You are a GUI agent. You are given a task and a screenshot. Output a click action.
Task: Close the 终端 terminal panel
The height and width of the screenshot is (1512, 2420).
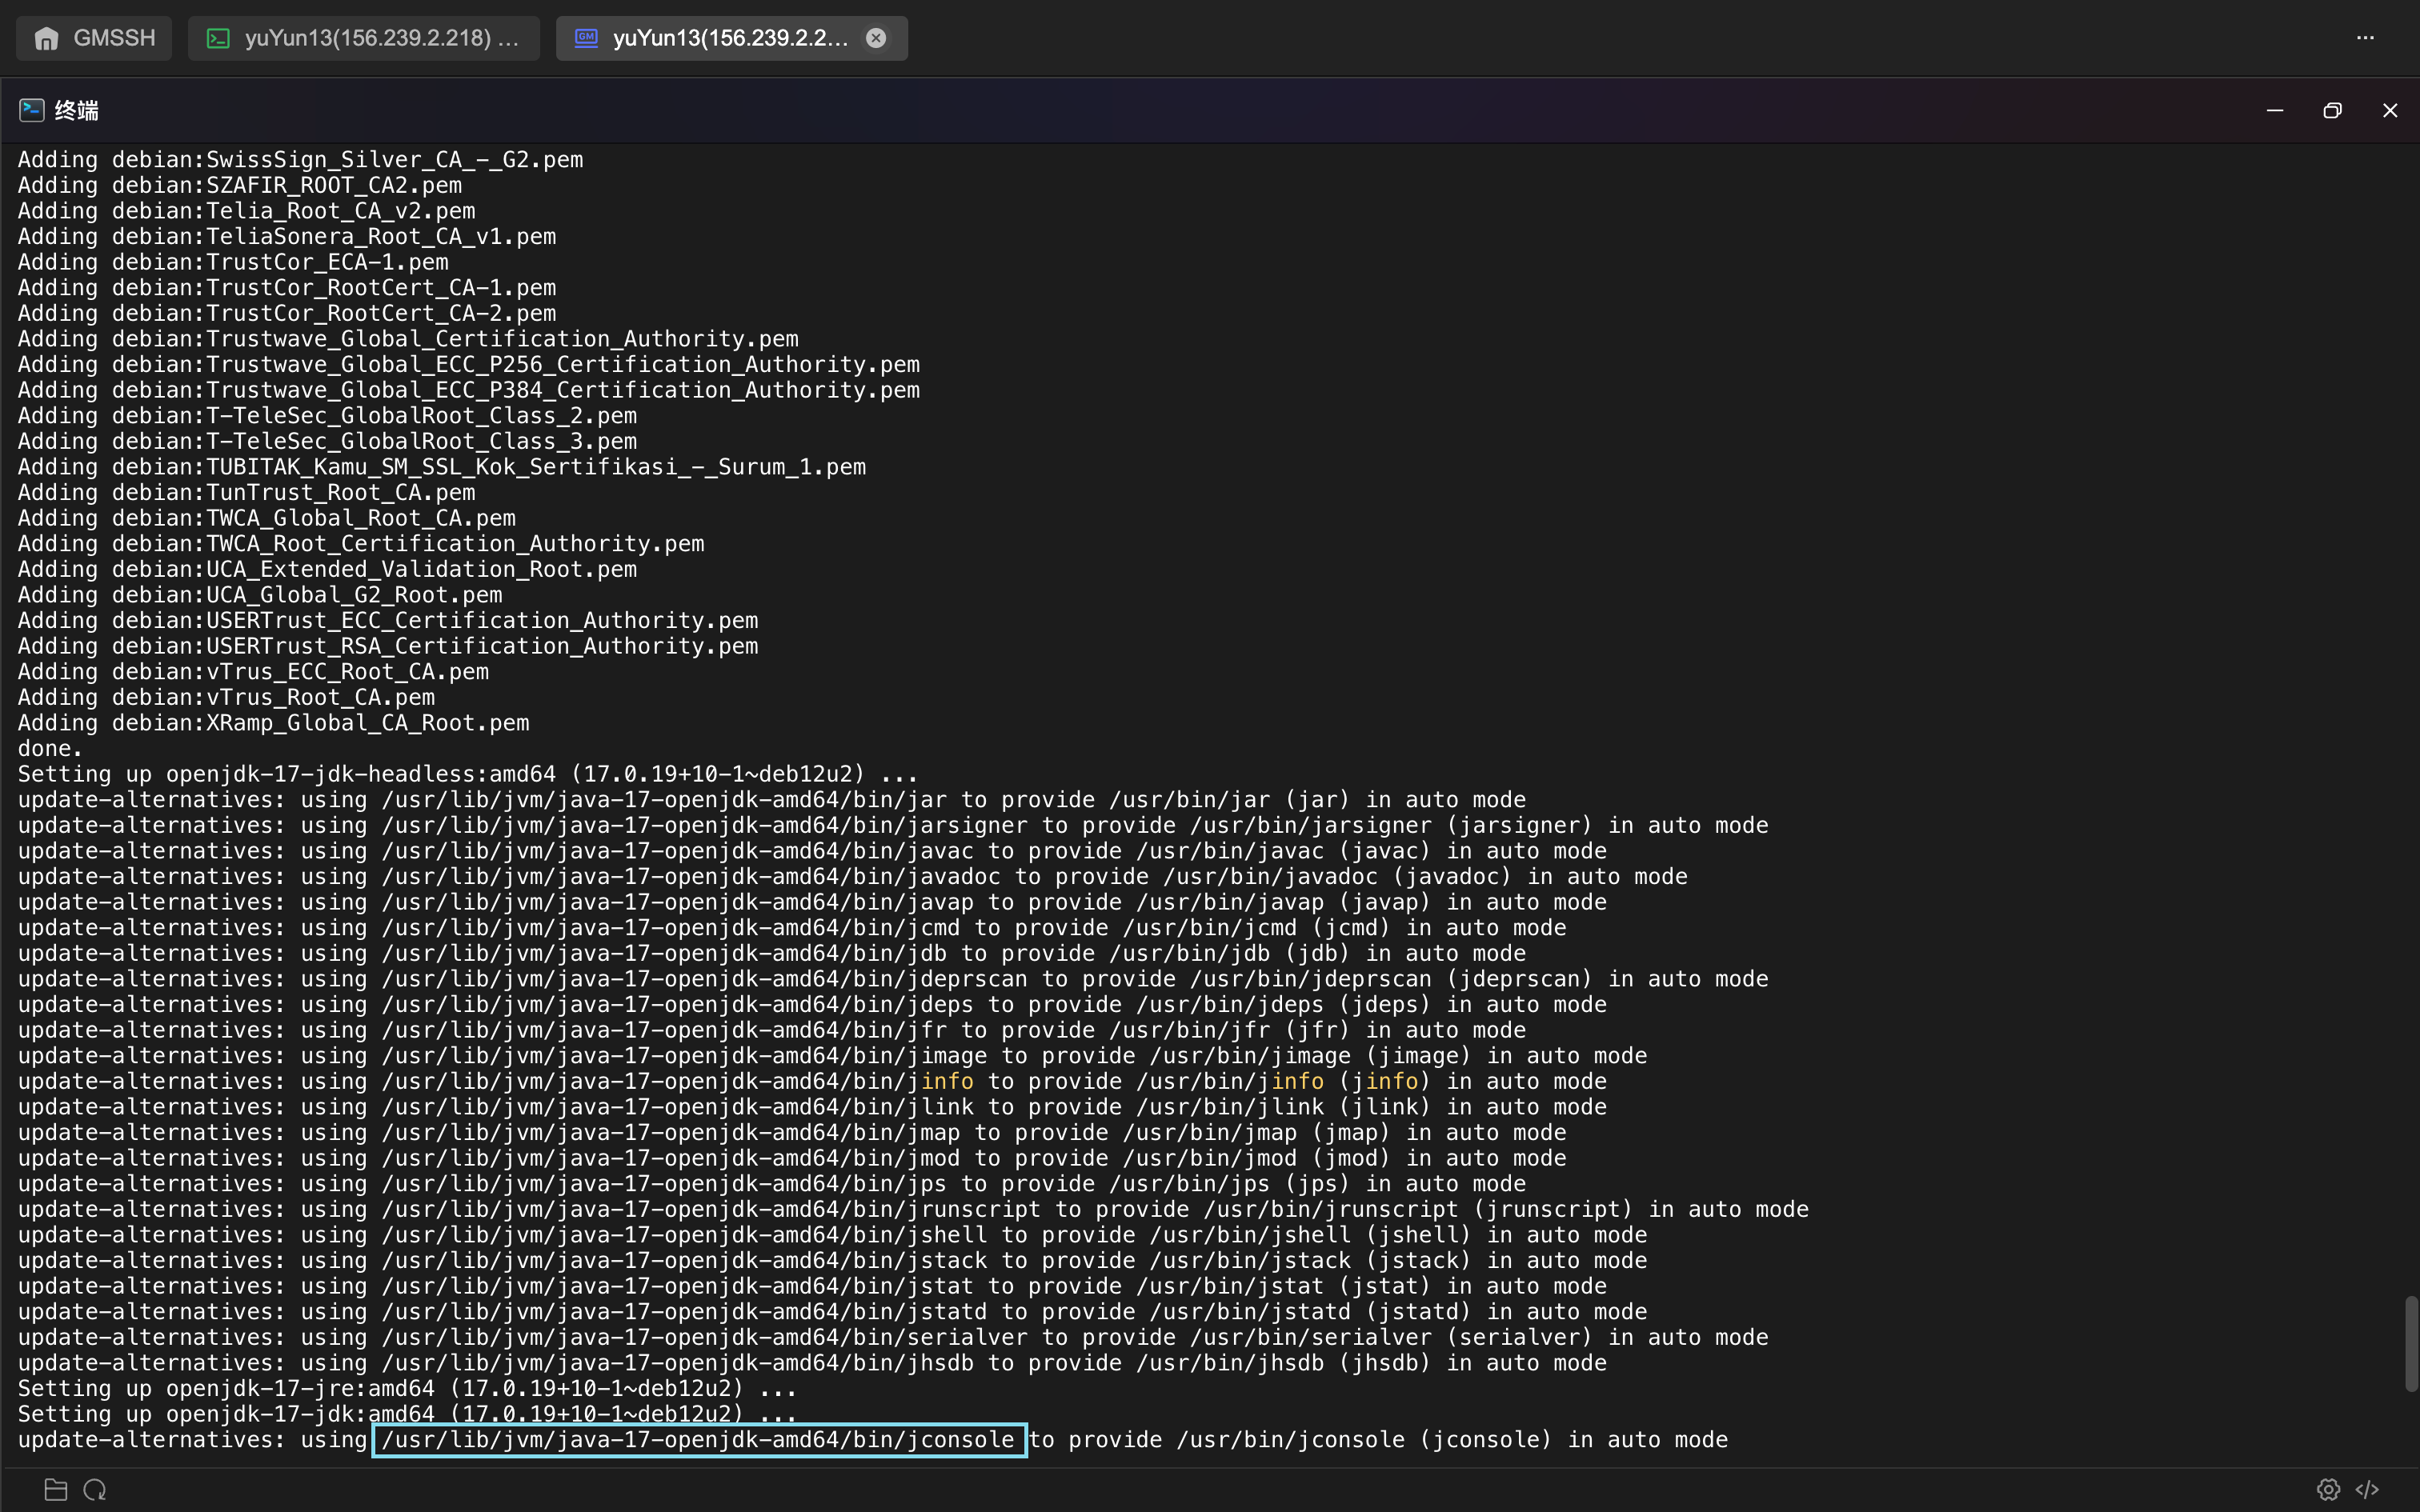(2390, 110)
